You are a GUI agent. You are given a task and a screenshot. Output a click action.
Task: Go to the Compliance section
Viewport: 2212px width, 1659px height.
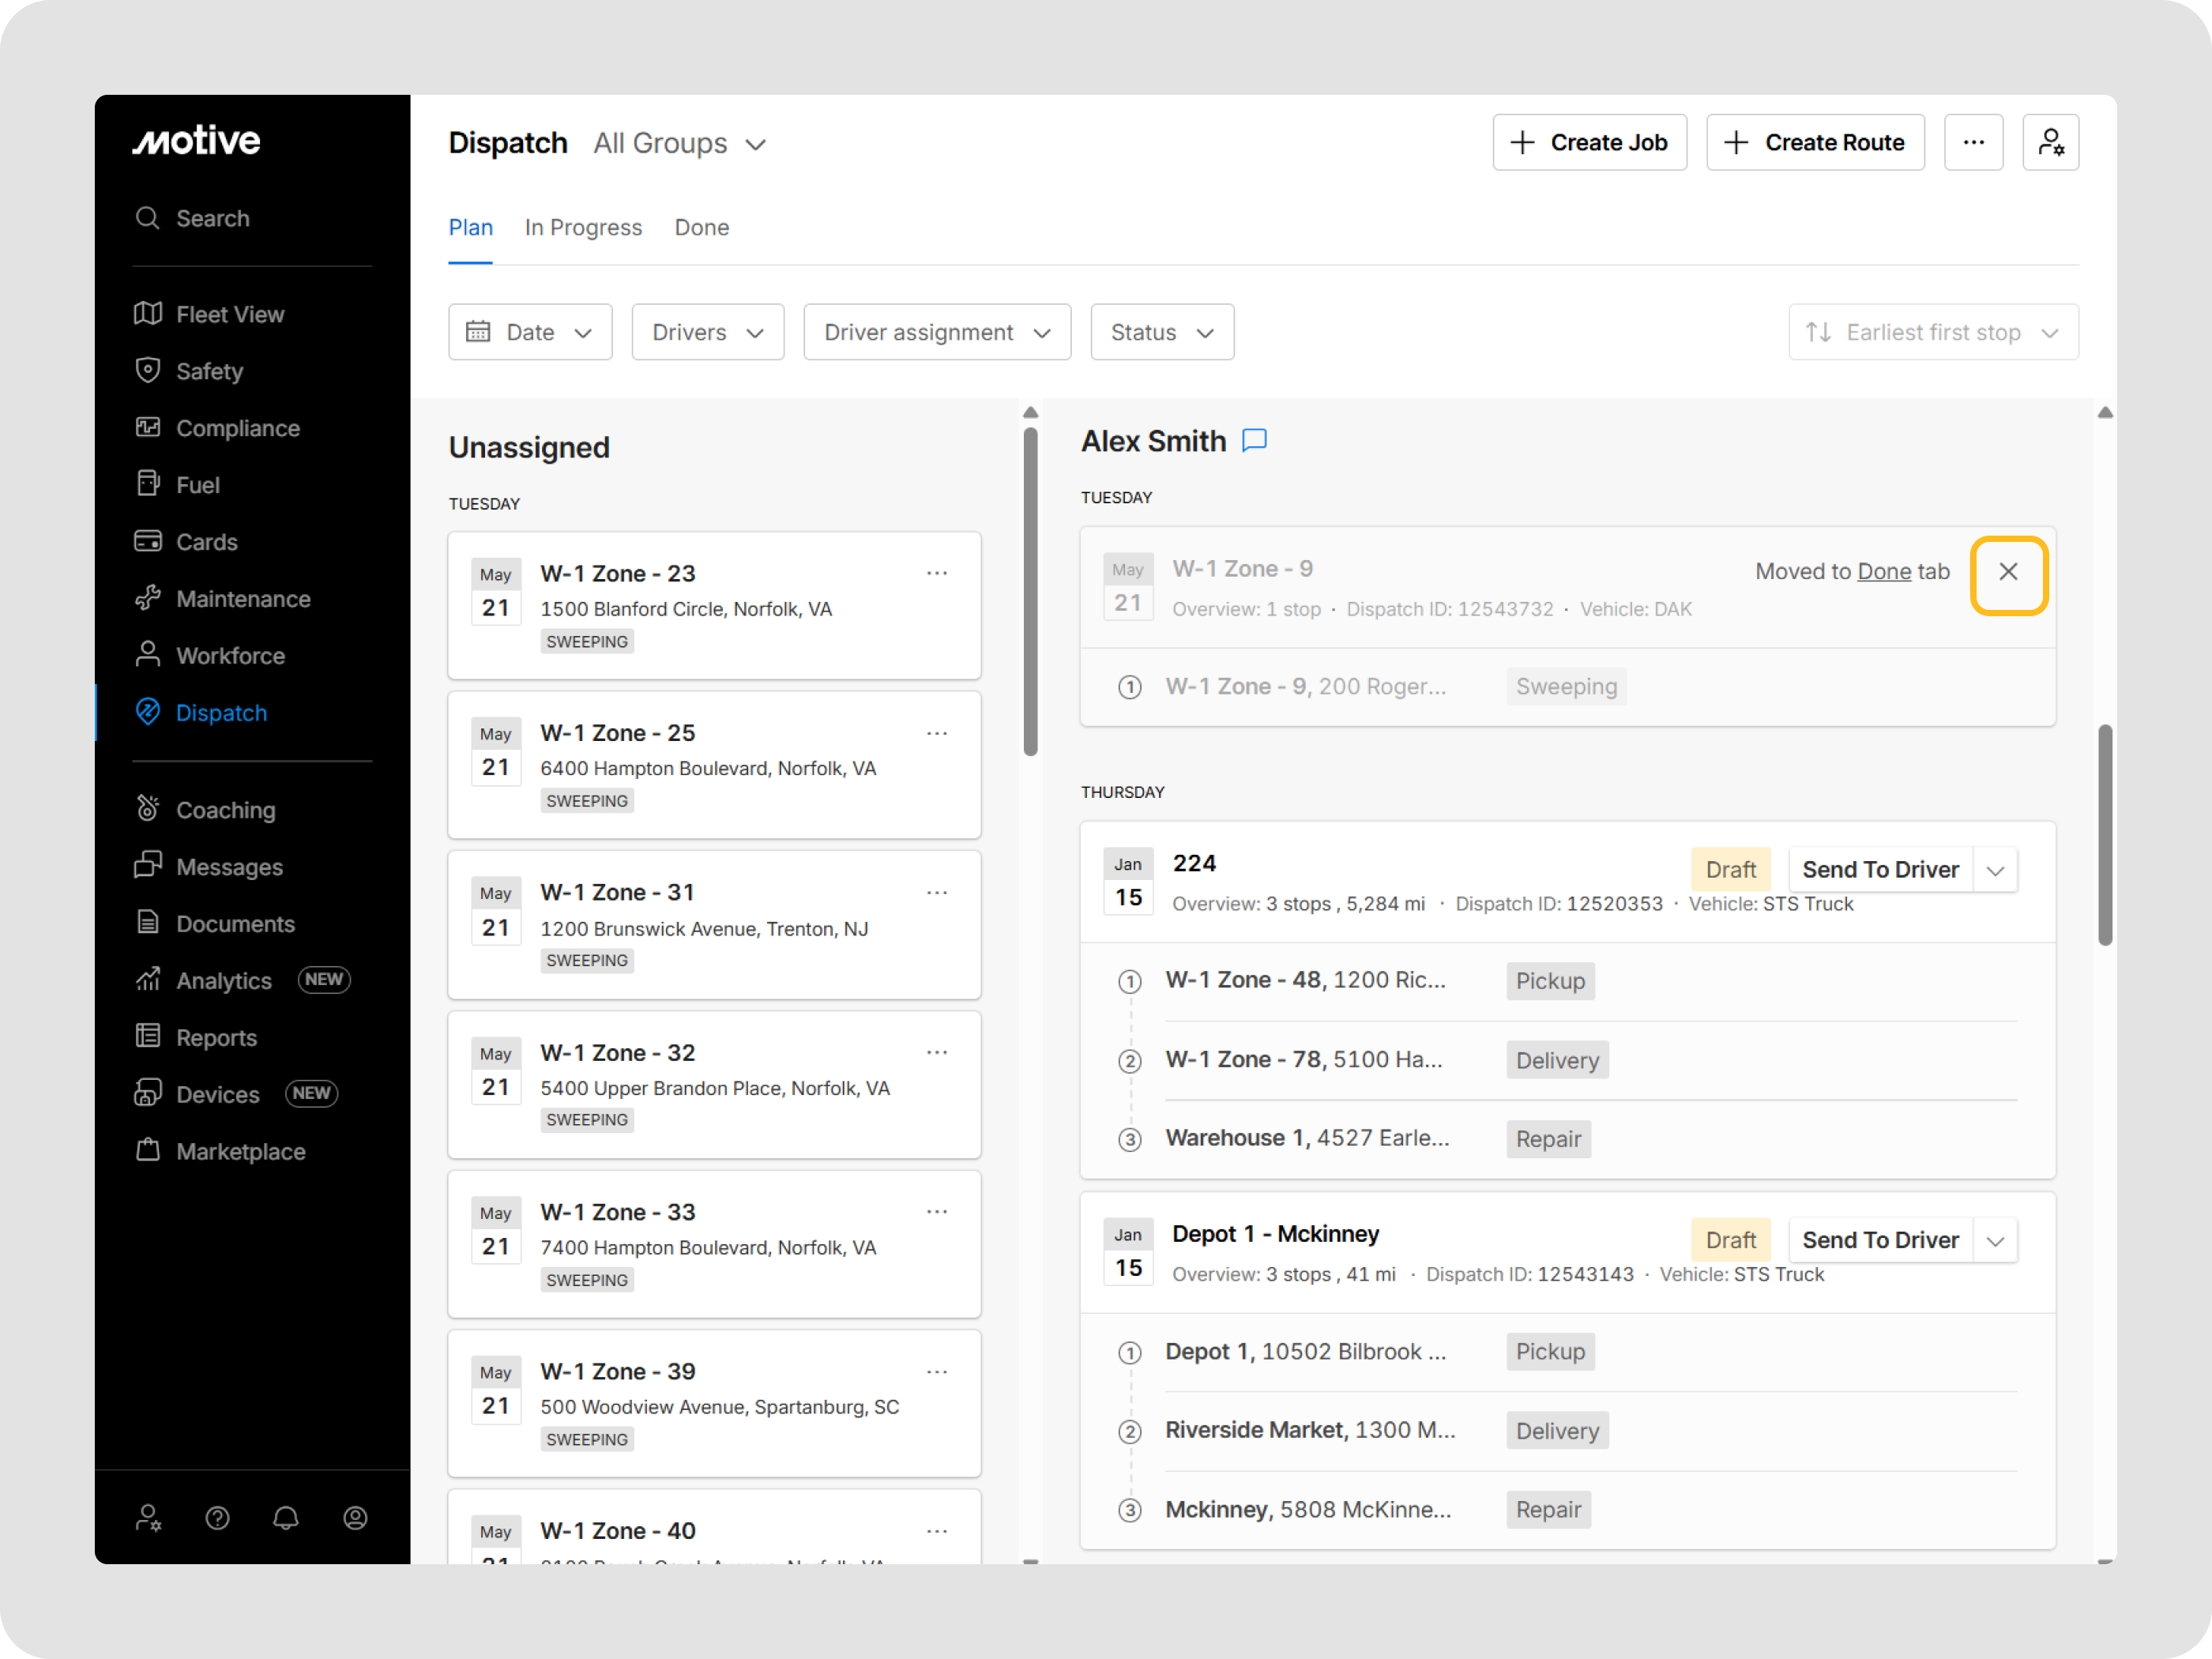[237, 428]
